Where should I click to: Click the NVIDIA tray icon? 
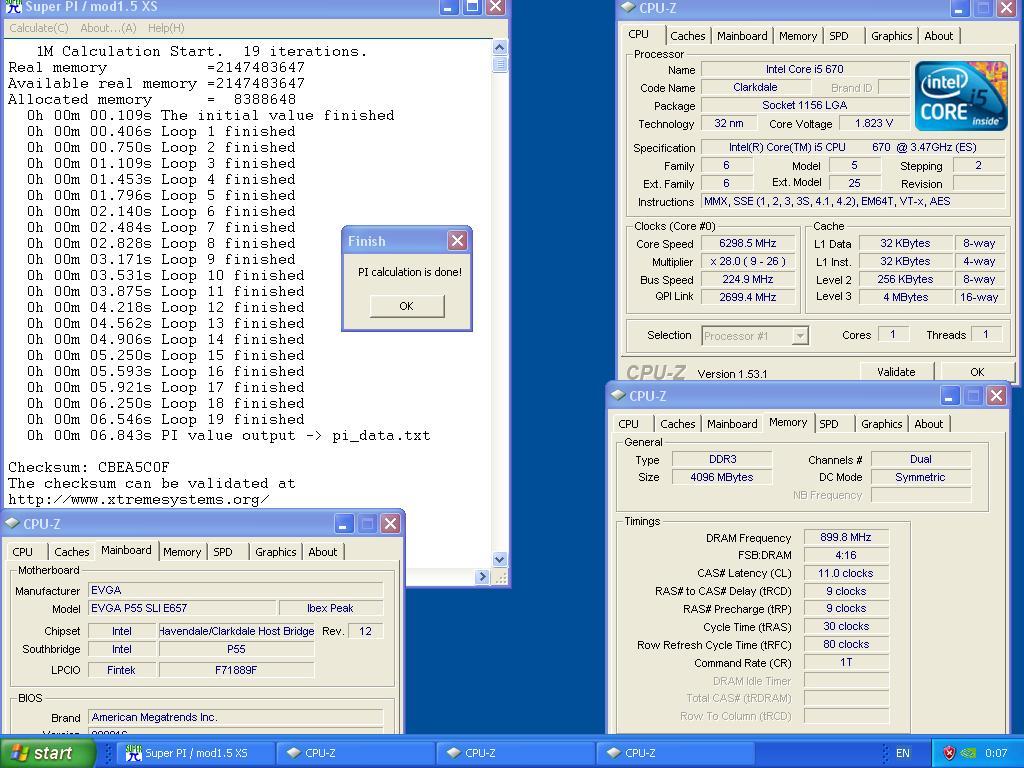[x=968, y=753]
